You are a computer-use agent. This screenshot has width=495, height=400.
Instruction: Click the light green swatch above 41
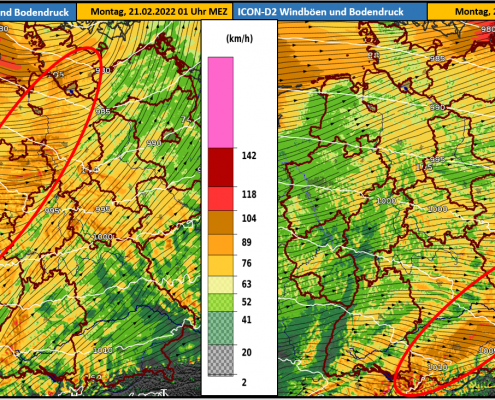point(221,302)
